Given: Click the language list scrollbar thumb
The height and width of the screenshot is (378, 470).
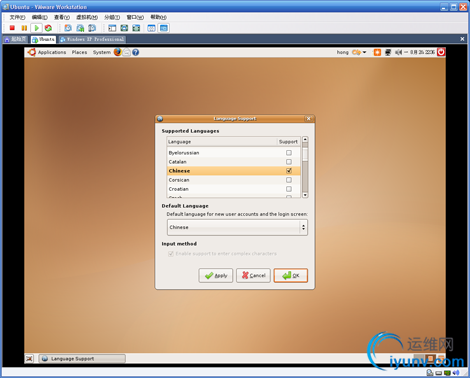Looking at the screenshot, I should [x=305, y=154].
